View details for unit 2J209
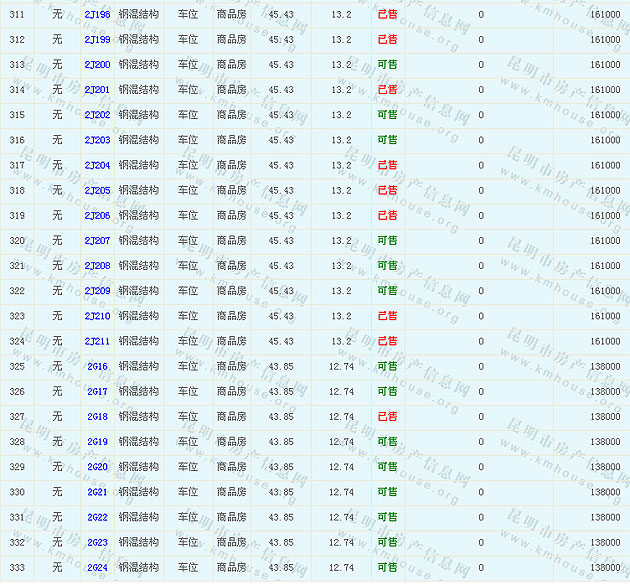This screenshot has width=630, height=585. [97, 290]
